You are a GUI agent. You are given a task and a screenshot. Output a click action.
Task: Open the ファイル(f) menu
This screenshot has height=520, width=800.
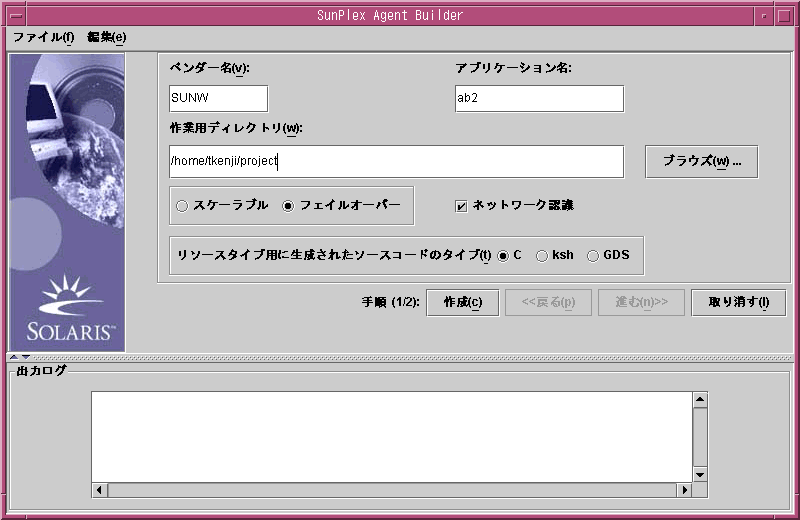tap(43, 37)
